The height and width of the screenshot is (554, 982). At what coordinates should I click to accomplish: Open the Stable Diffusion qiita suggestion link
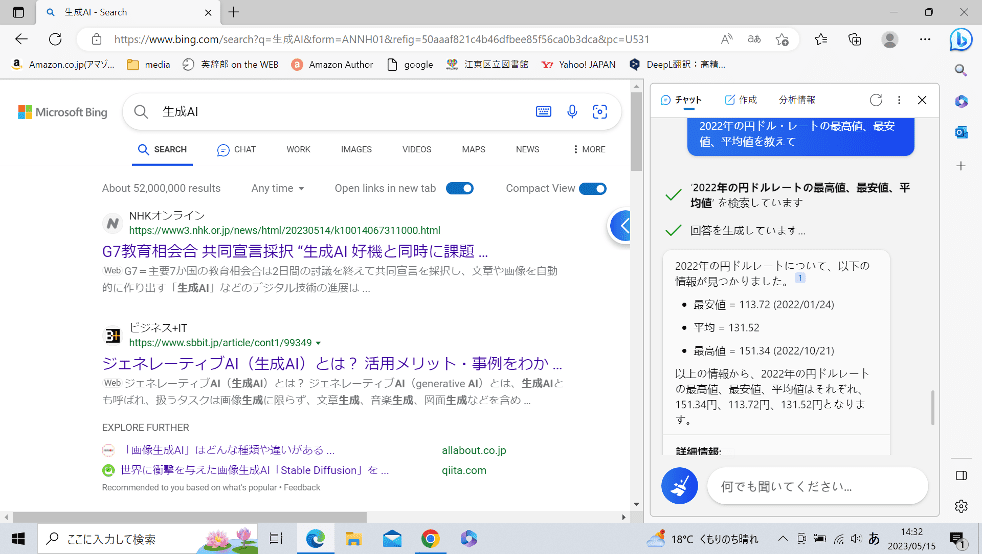254,470
